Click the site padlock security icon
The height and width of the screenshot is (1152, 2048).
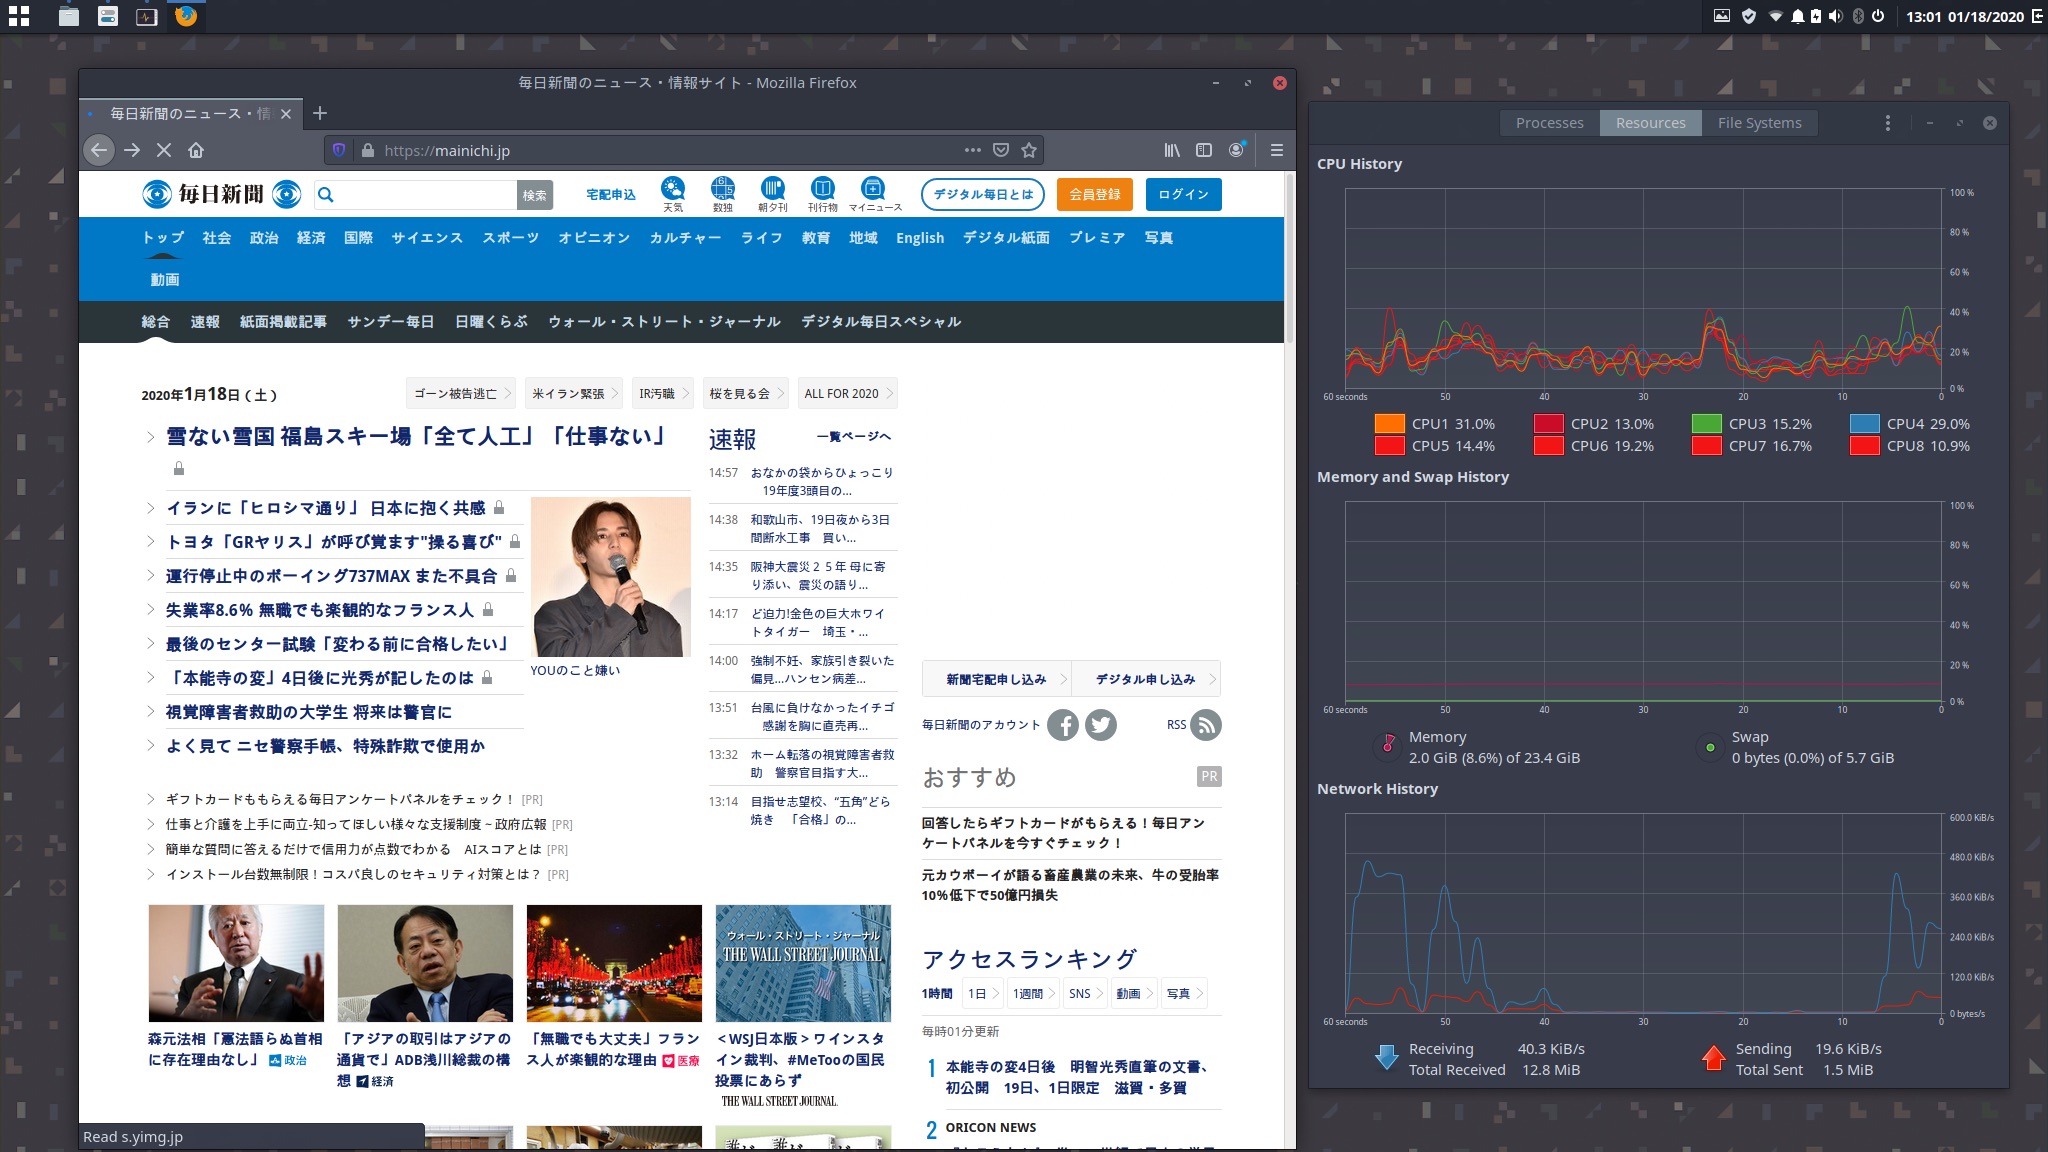(367, 150)
